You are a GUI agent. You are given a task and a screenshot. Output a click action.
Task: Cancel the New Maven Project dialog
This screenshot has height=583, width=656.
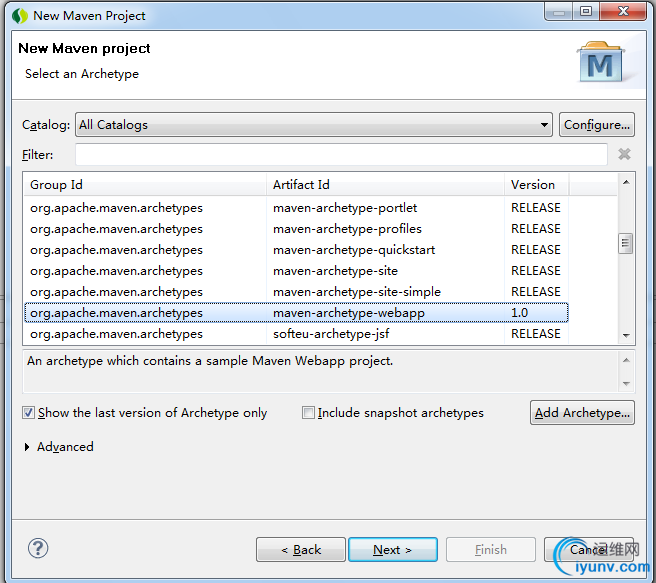(589, 550)
